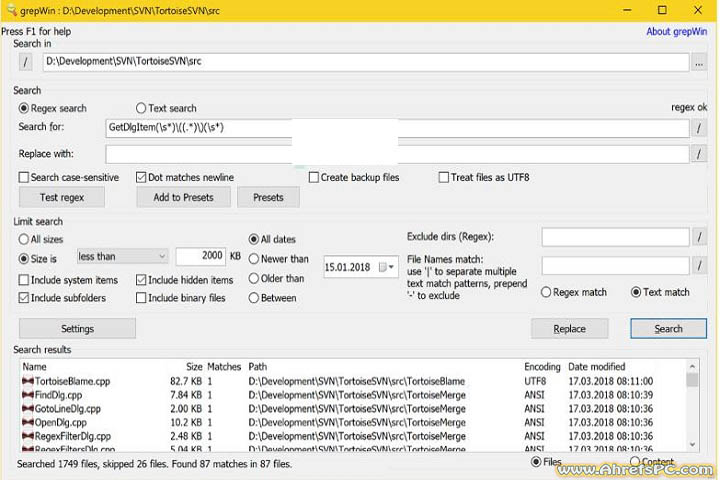Click the RegexFilterDlg.cpp file icon
The height and width of the screenshot is (480, 720).
pos(28,436)
